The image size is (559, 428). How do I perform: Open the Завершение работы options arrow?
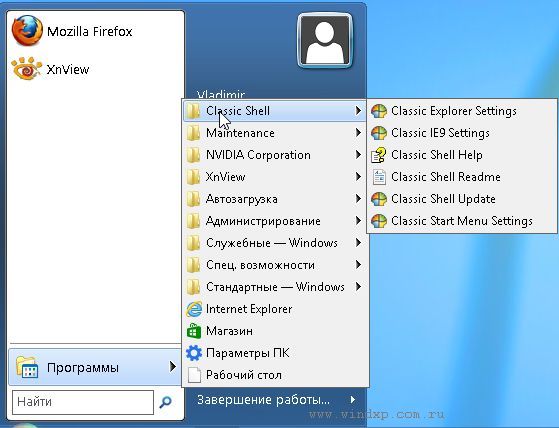[352, 399]
